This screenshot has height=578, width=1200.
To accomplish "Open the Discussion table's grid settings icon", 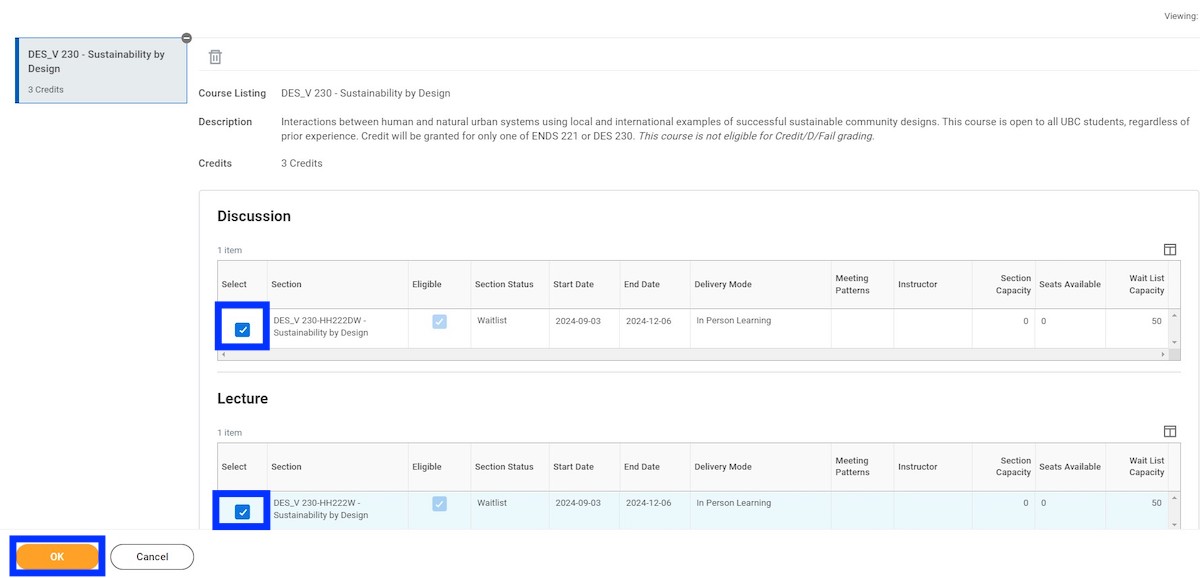I will (x=1170, y=249).
